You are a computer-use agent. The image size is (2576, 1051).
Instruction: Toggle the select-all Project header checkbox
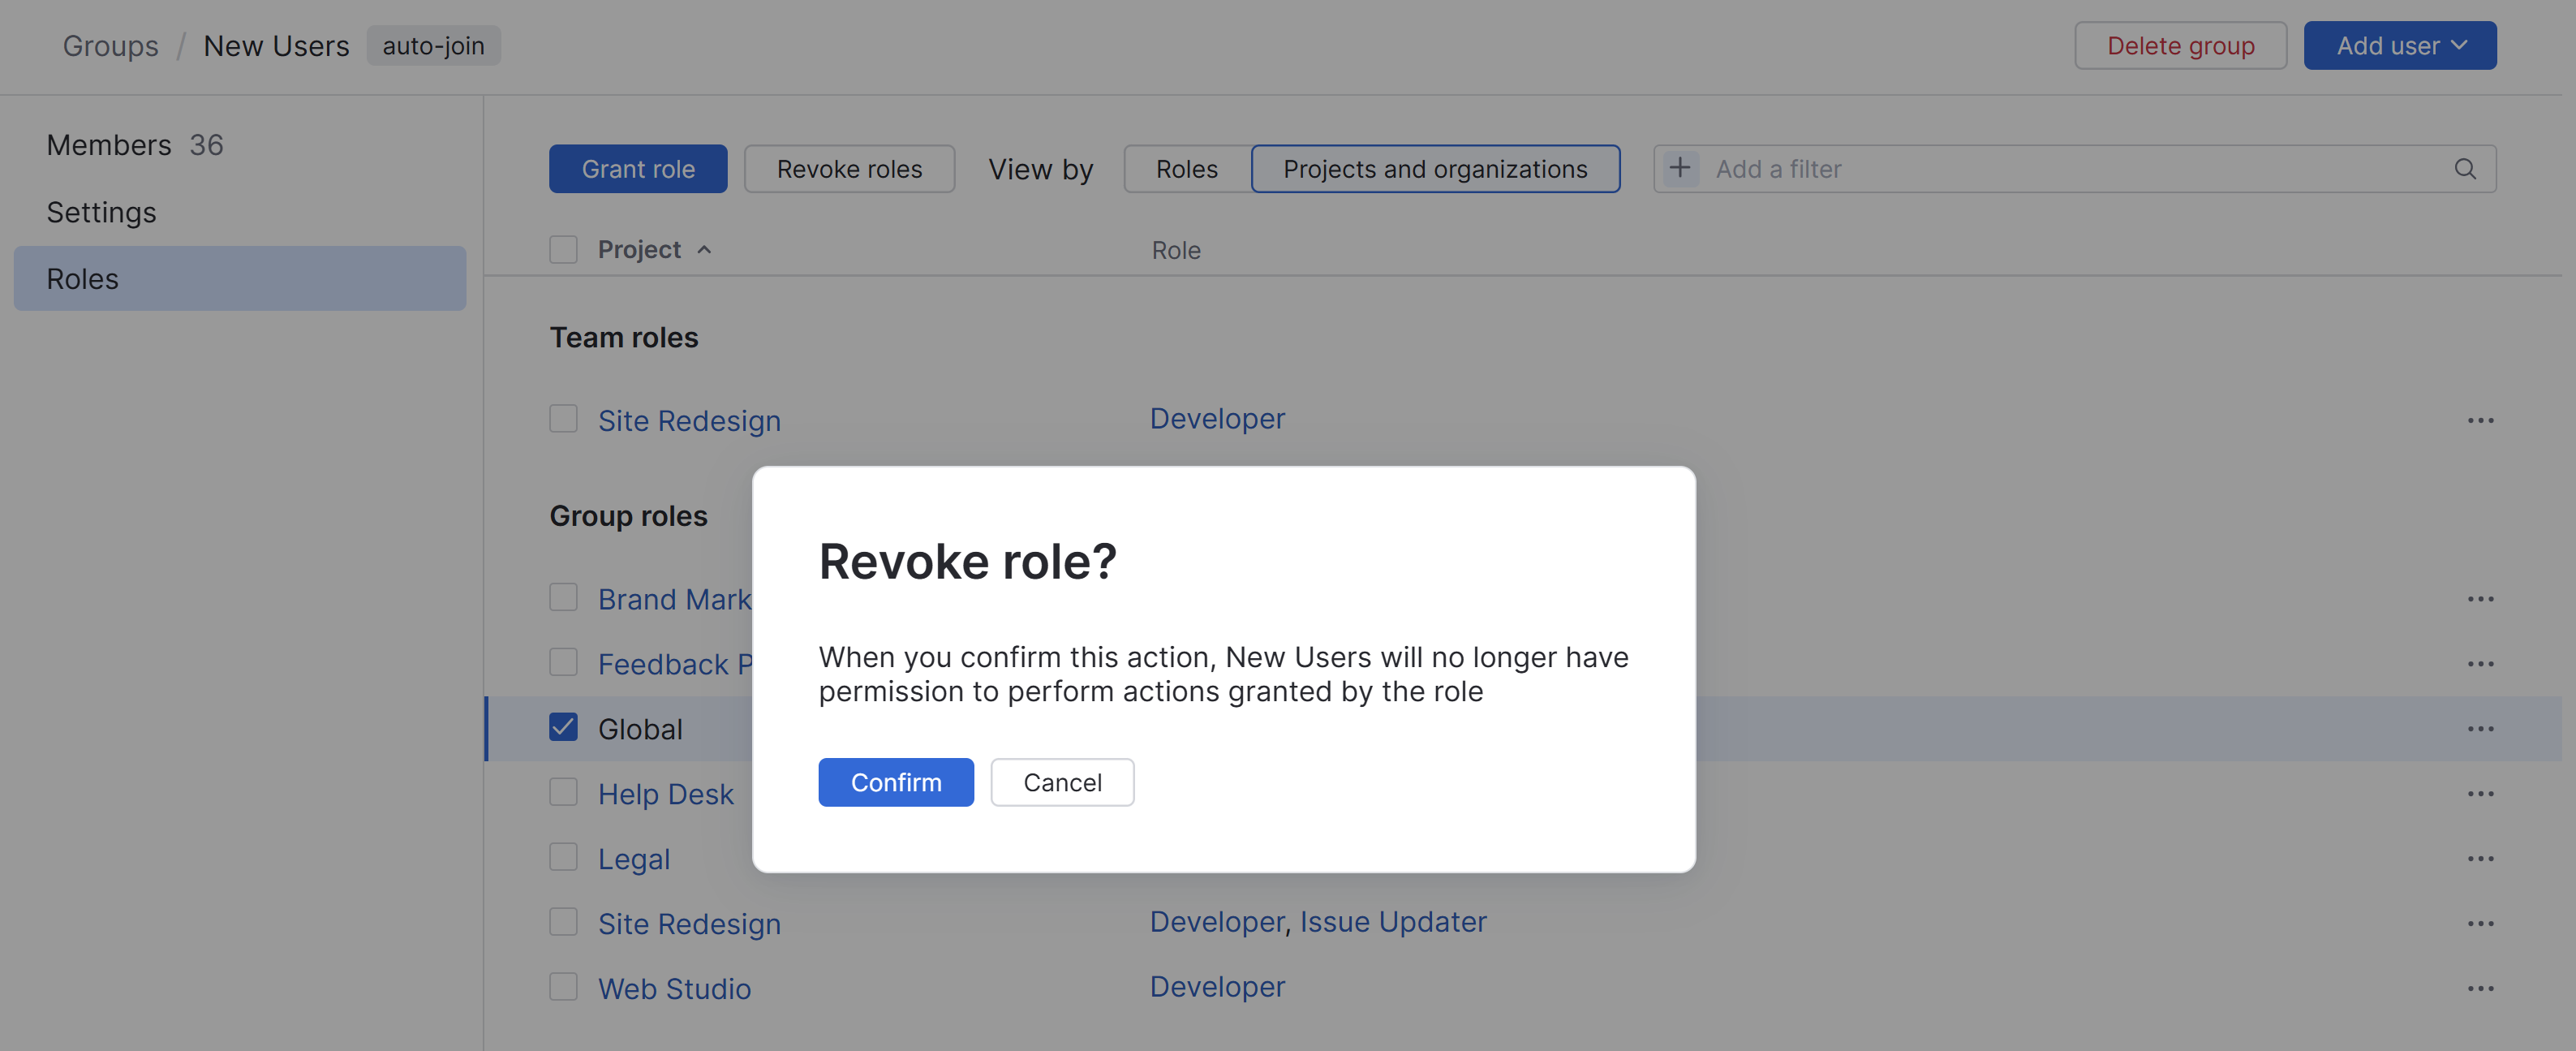coord(563,249)
